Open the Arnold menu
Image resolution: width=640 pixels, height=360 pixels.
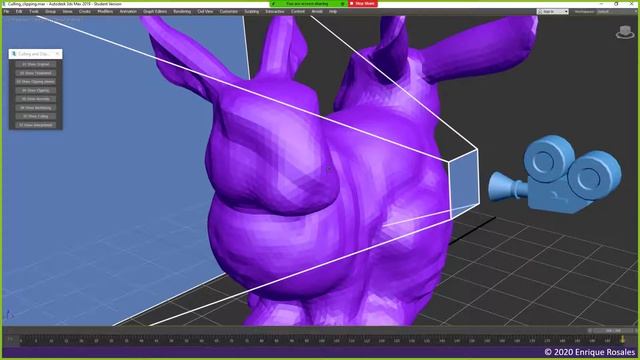coord(317,11)
